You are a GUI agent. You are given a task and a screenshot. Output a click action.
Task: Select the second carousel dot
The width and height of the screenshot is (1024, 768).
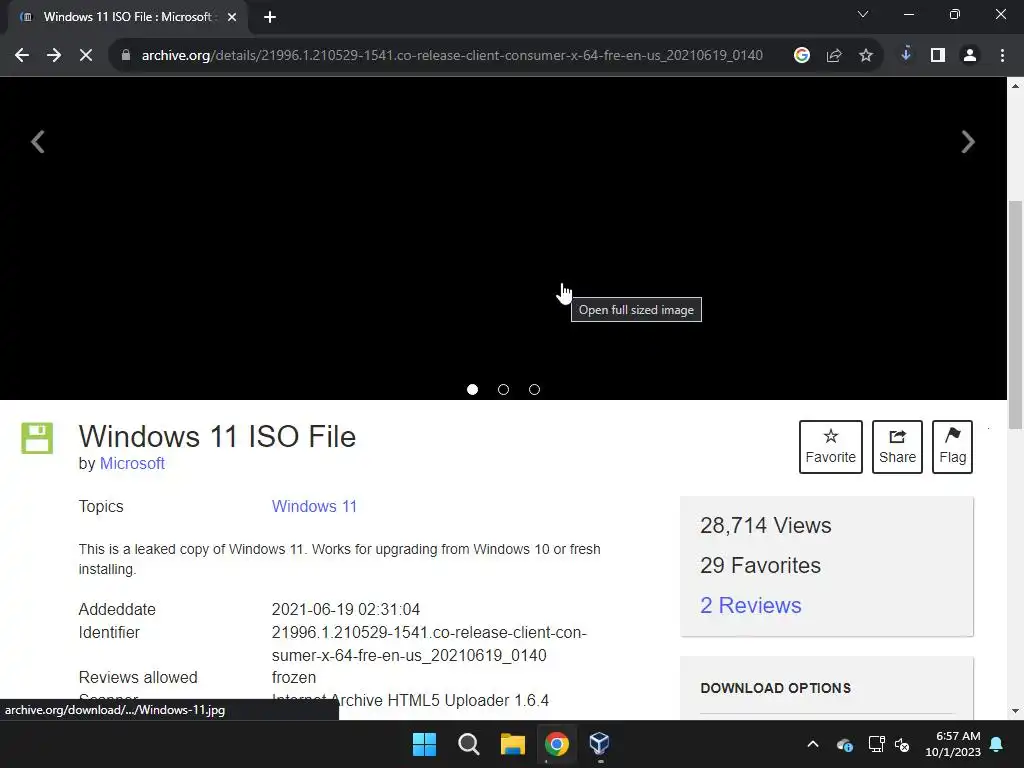(504, 390)
